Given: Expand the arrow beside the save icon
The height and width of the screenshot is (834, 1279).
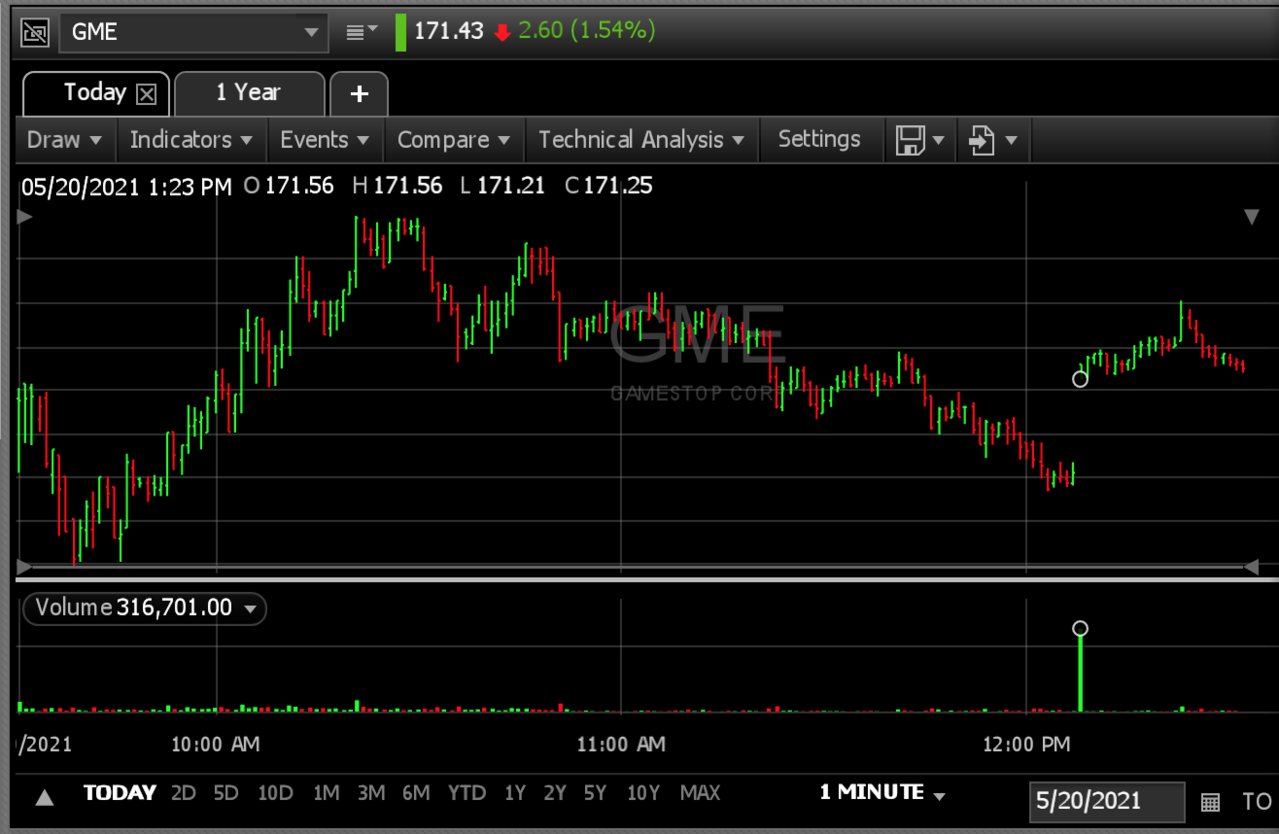Looking at the screenshot, I should [x=938, y=141].
